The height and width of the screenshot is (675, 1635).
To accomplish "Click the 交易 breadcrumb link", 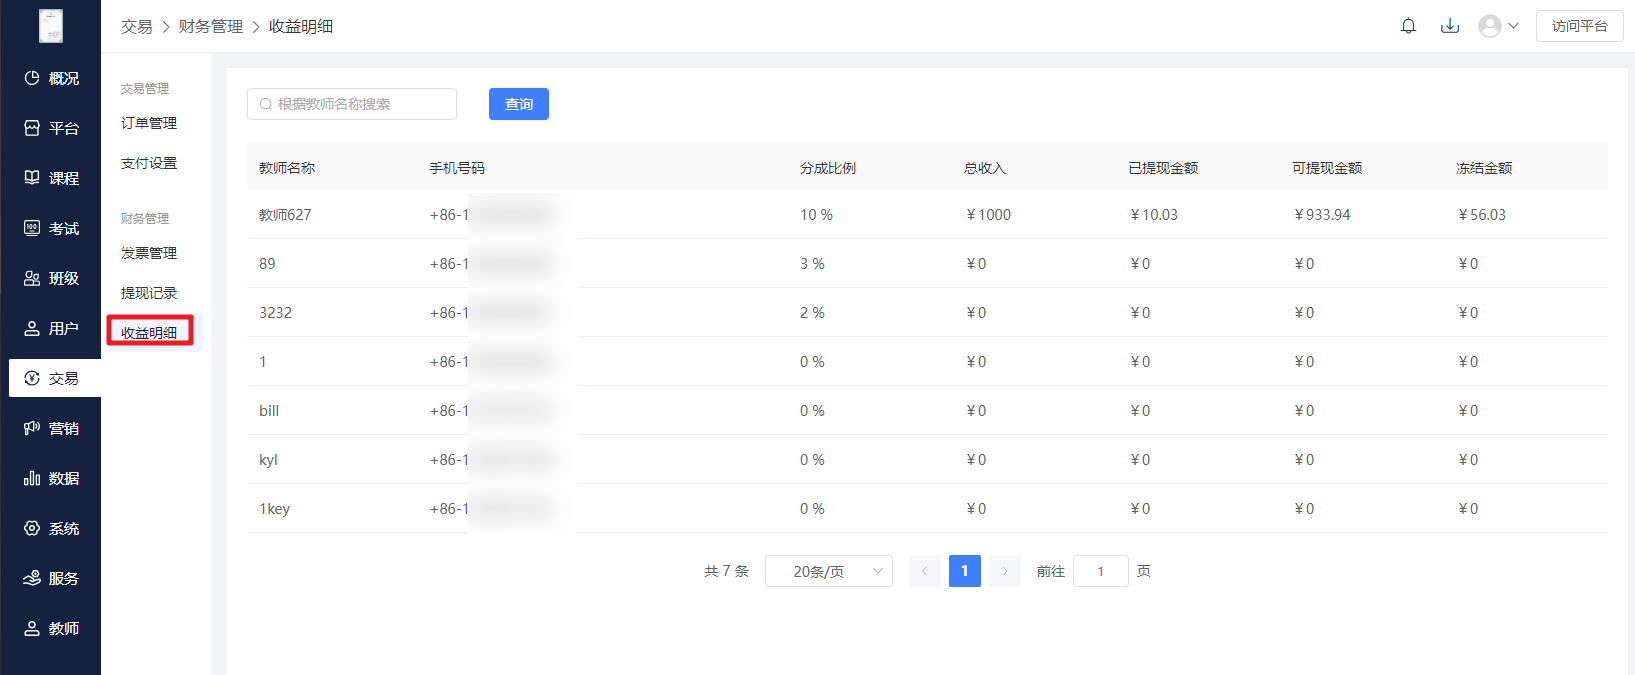I will 137,27.
